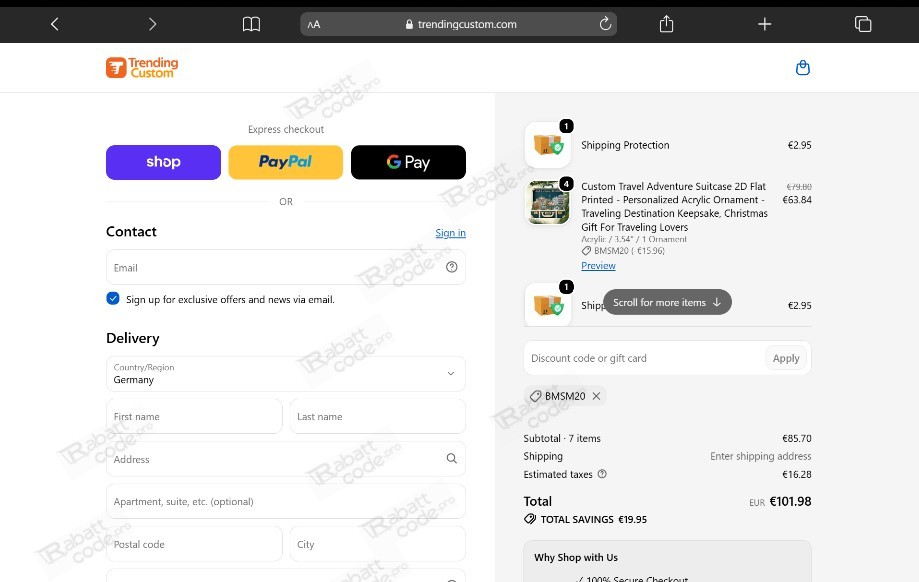Follow the Sign in link
Viewport: 919px width, 582px height.
[x=450, y=233]
